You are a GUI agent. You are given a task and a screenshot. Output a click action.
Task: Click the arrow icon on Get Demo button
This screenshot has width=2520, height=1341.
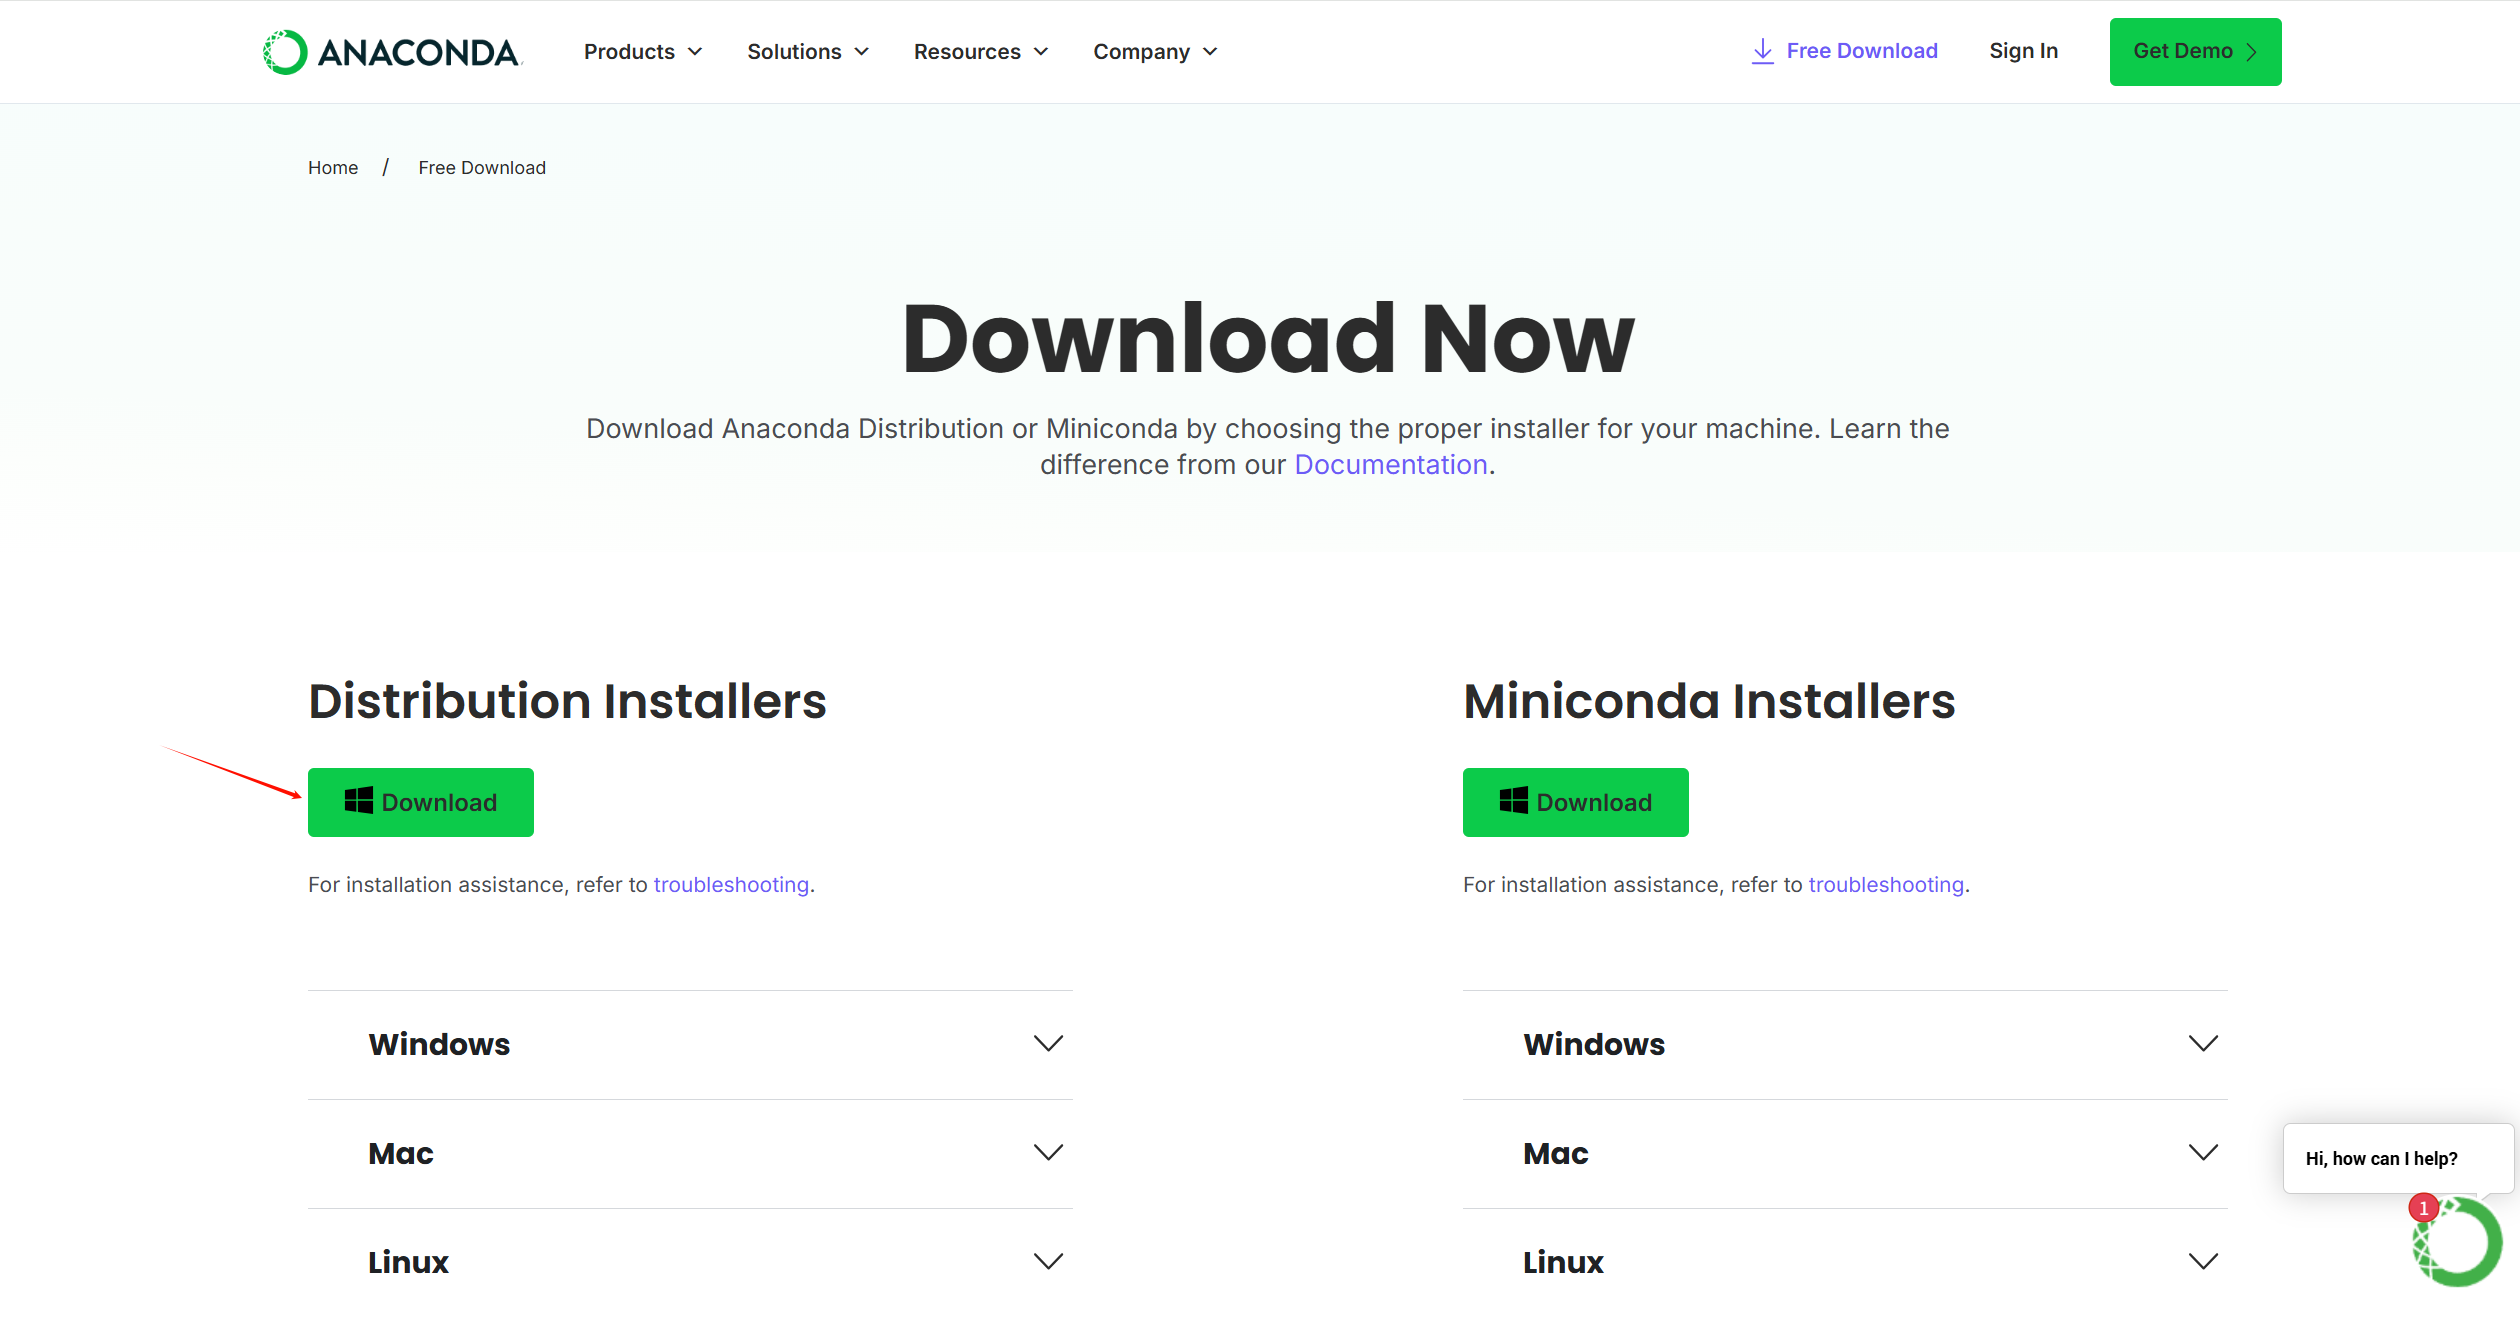pyautogui.click(x=2252, y=52)
